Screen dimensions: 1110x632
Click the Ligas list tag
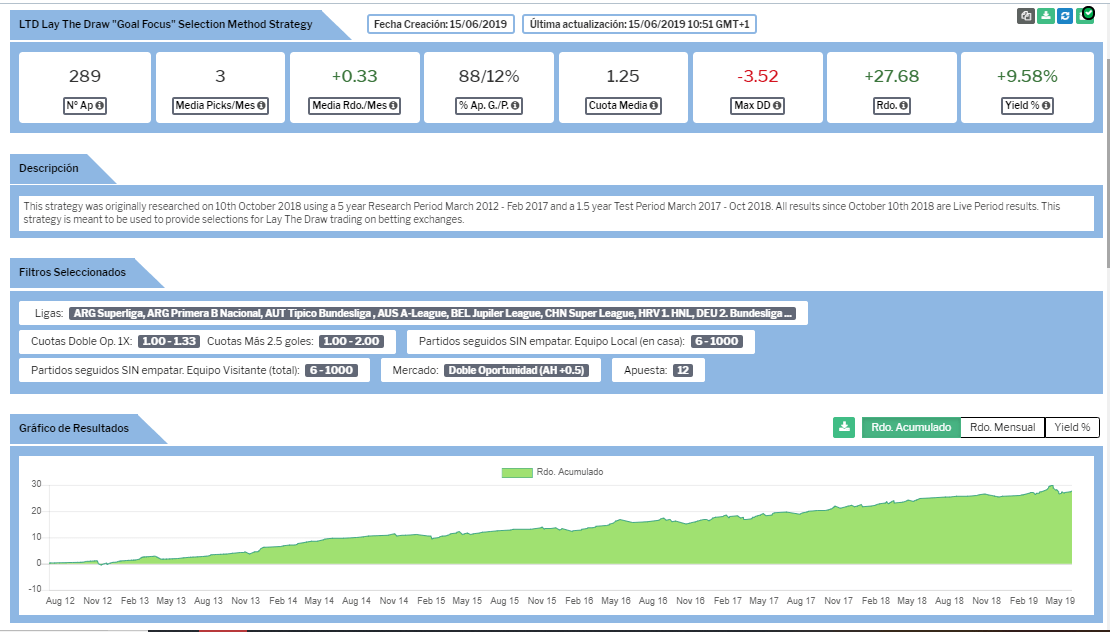click(433, 313)
